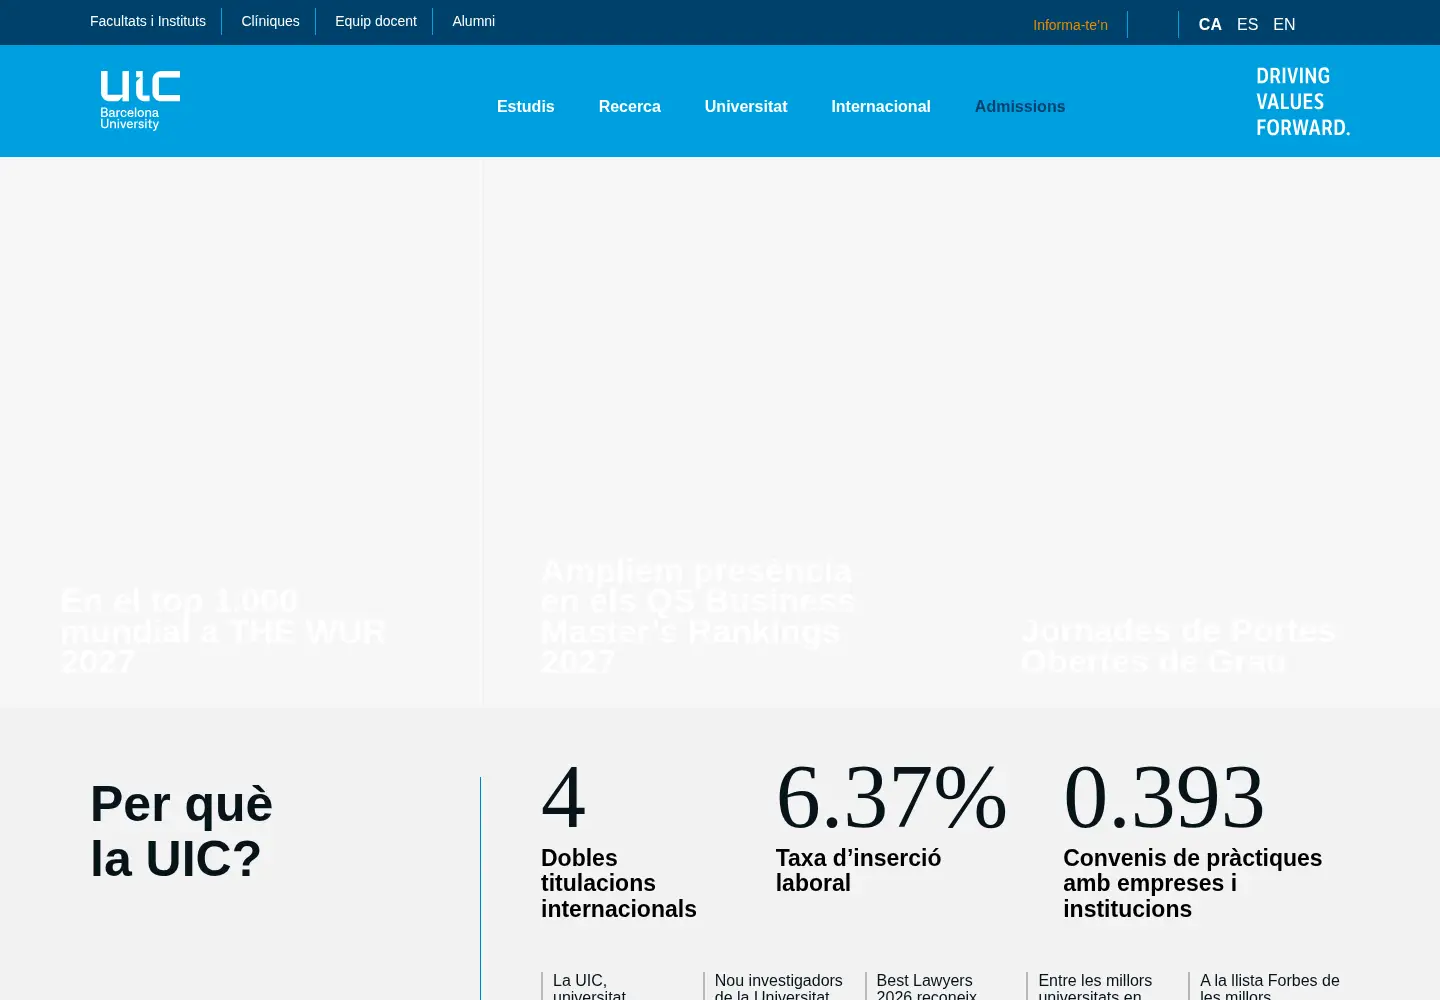Click the '0.393' figure
The height and width of the screenshot is (1000, 1440).
coord(1164,797)
